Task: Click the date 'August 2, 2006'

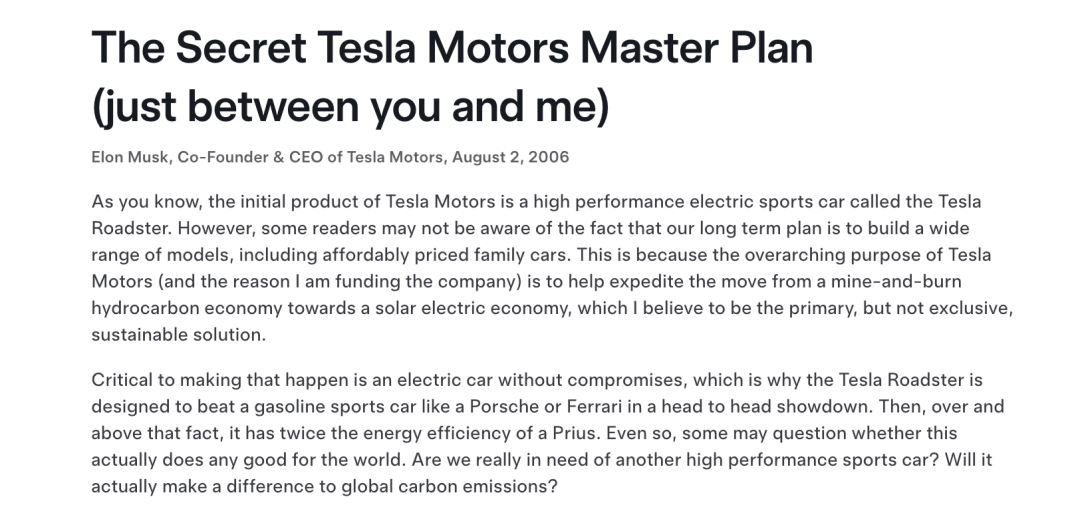Action: tap(510, 157)
